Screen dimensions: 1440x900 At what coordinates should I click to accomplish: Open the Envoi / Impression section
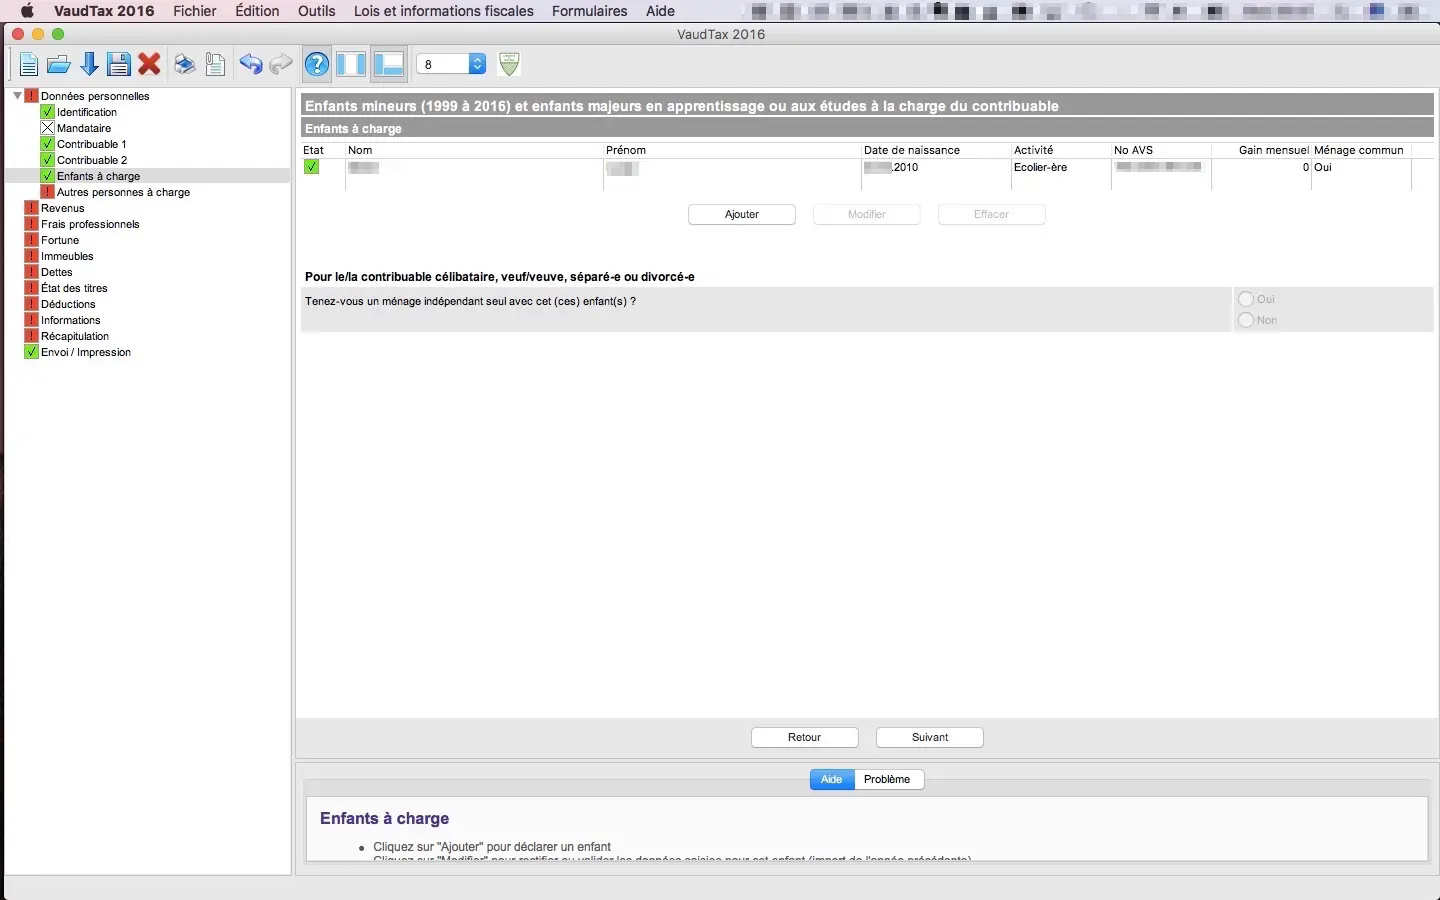(85, 352)
